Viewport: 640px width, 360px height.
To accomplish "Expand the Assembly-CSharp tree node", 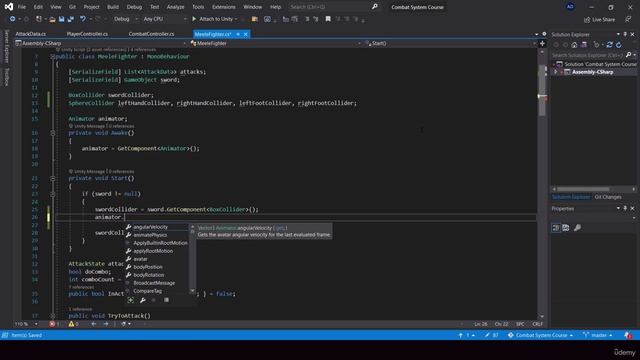I will click(x=555, y=72).
